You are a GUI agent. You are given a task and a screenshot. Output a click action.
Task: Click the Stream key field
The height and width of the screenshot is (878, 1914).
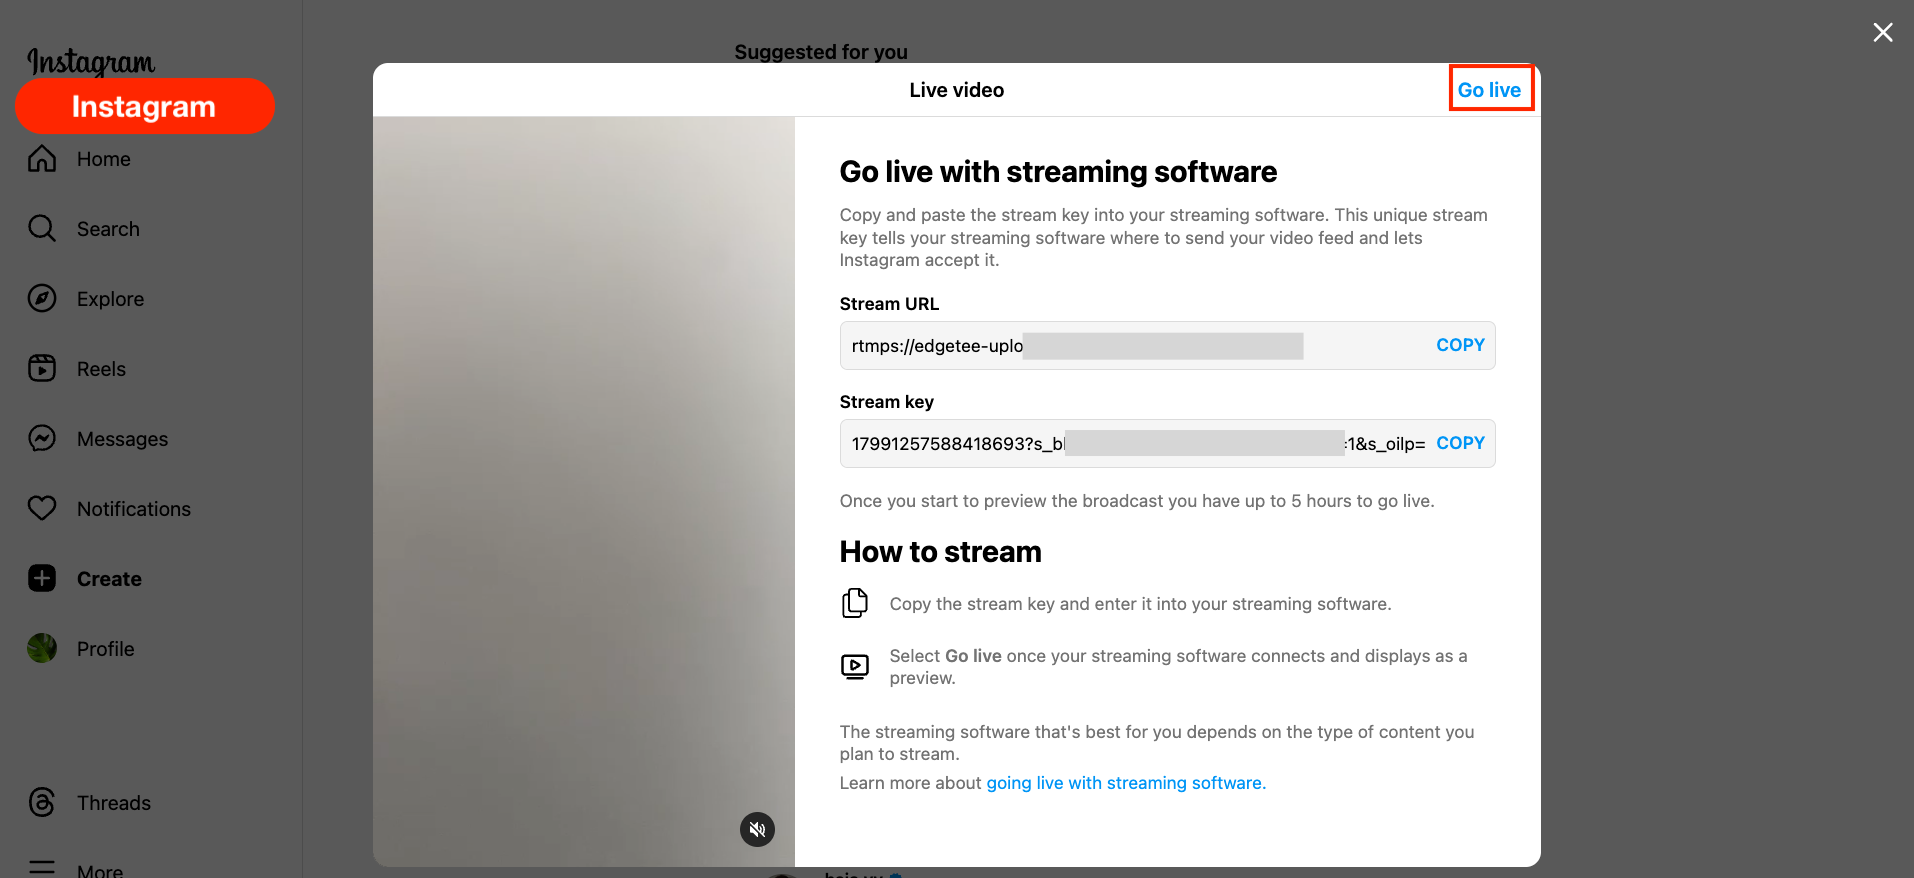pos(1167,444)
